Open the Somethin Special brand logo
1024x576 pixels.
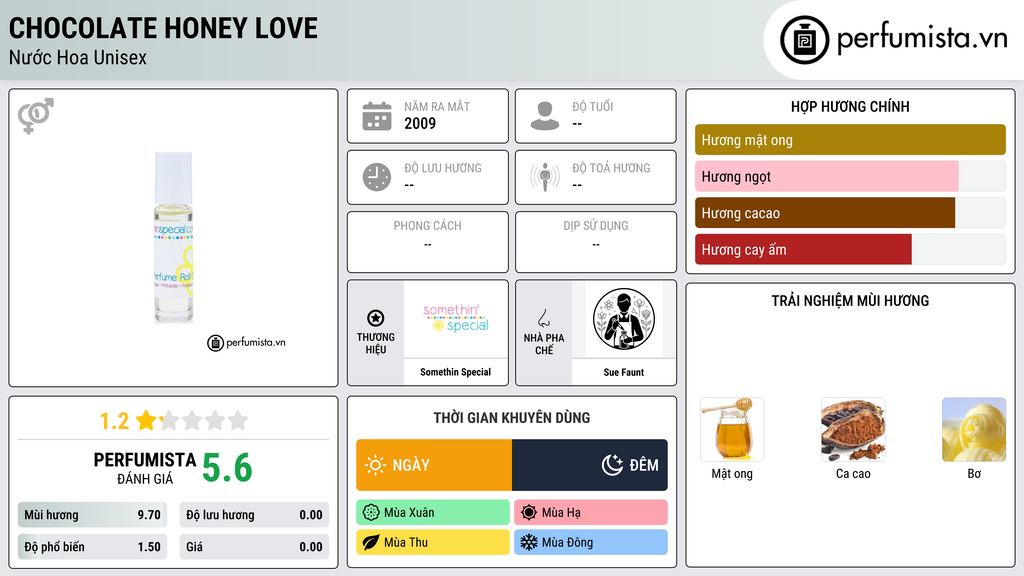(456, 319)
